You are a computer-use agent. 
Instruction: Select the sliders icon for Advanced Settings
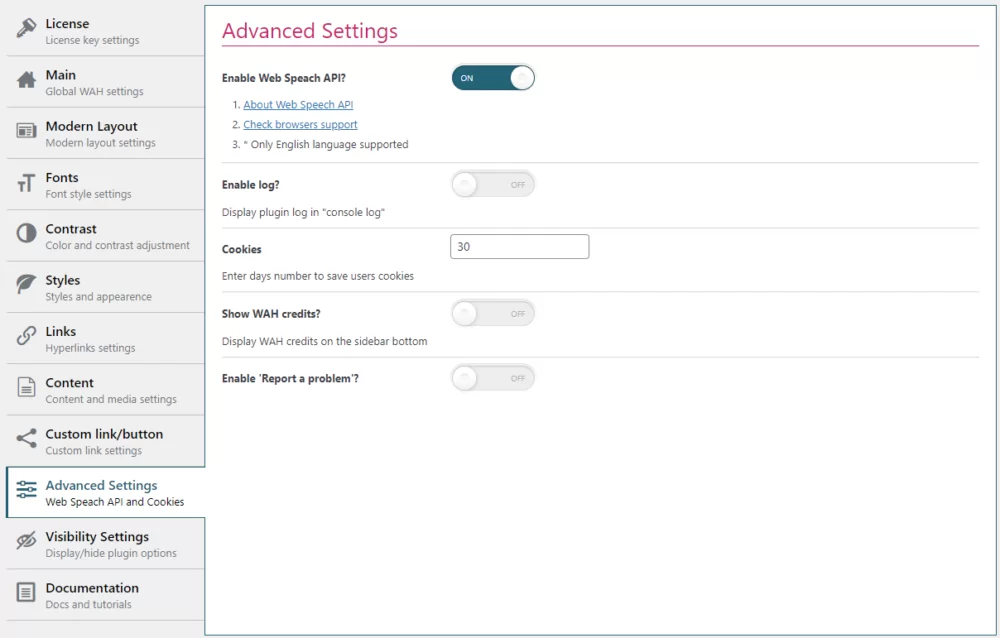[x=25, y=491]
